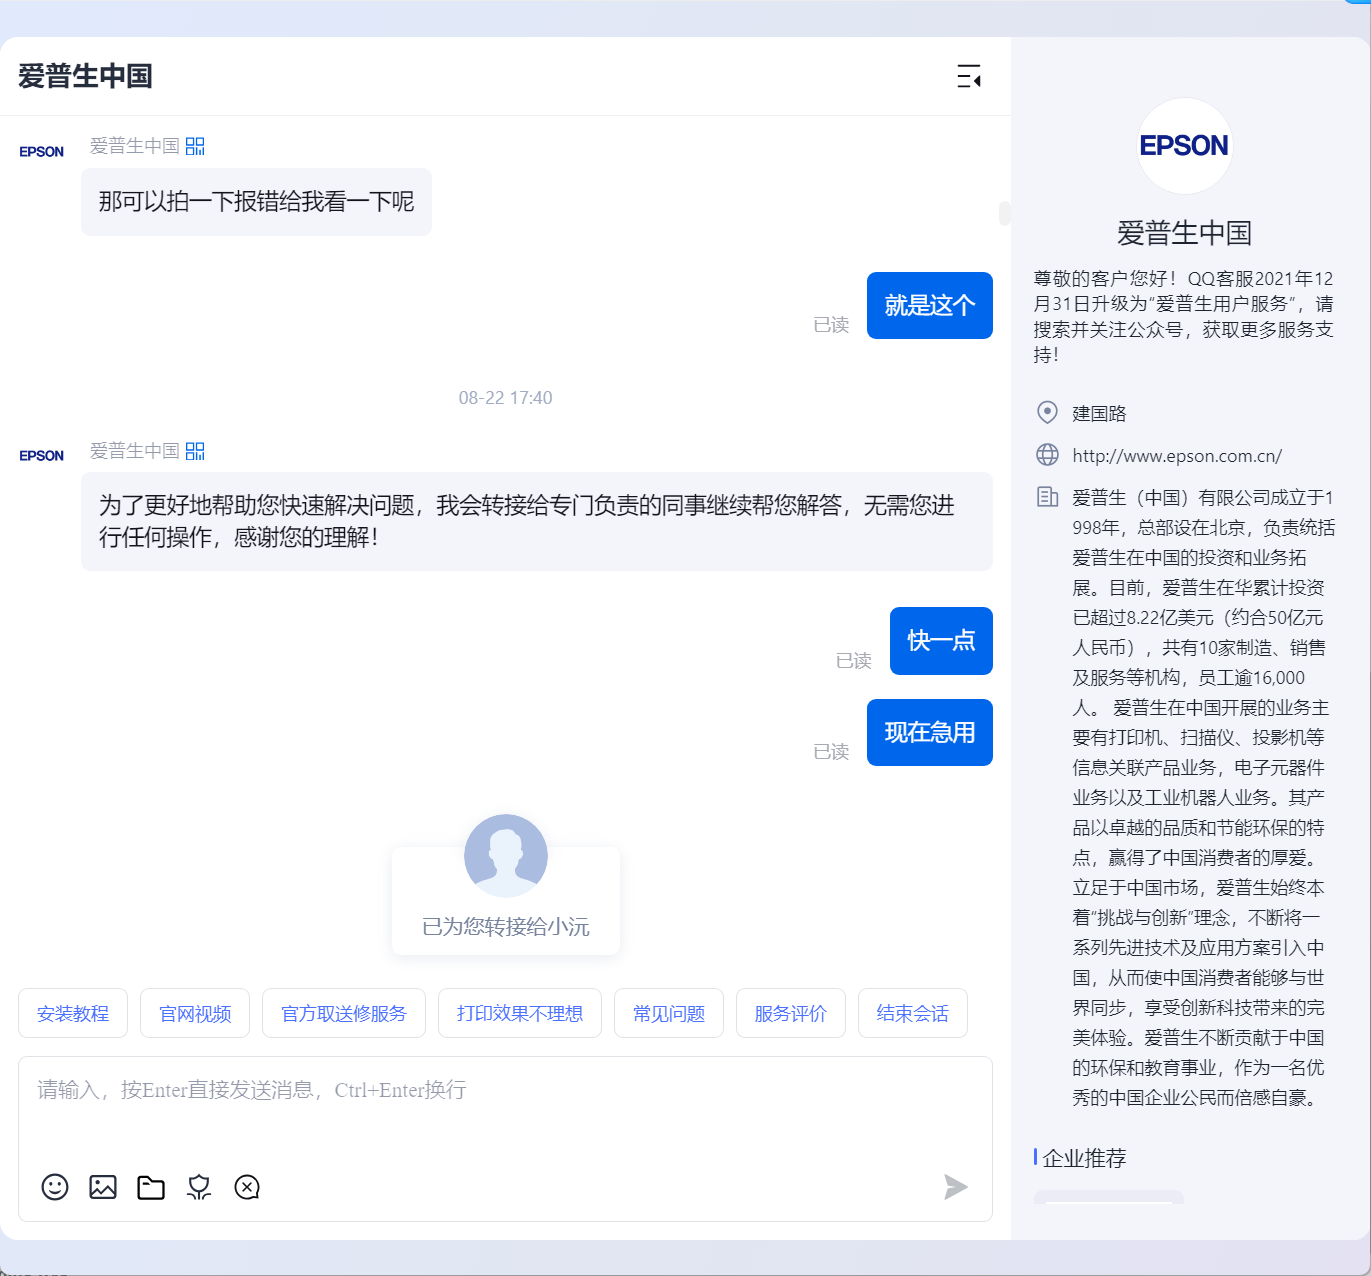Attach an image using picture icon
The image size is (1371, 1276).
pyautogui.click(x=103, y=1187)
